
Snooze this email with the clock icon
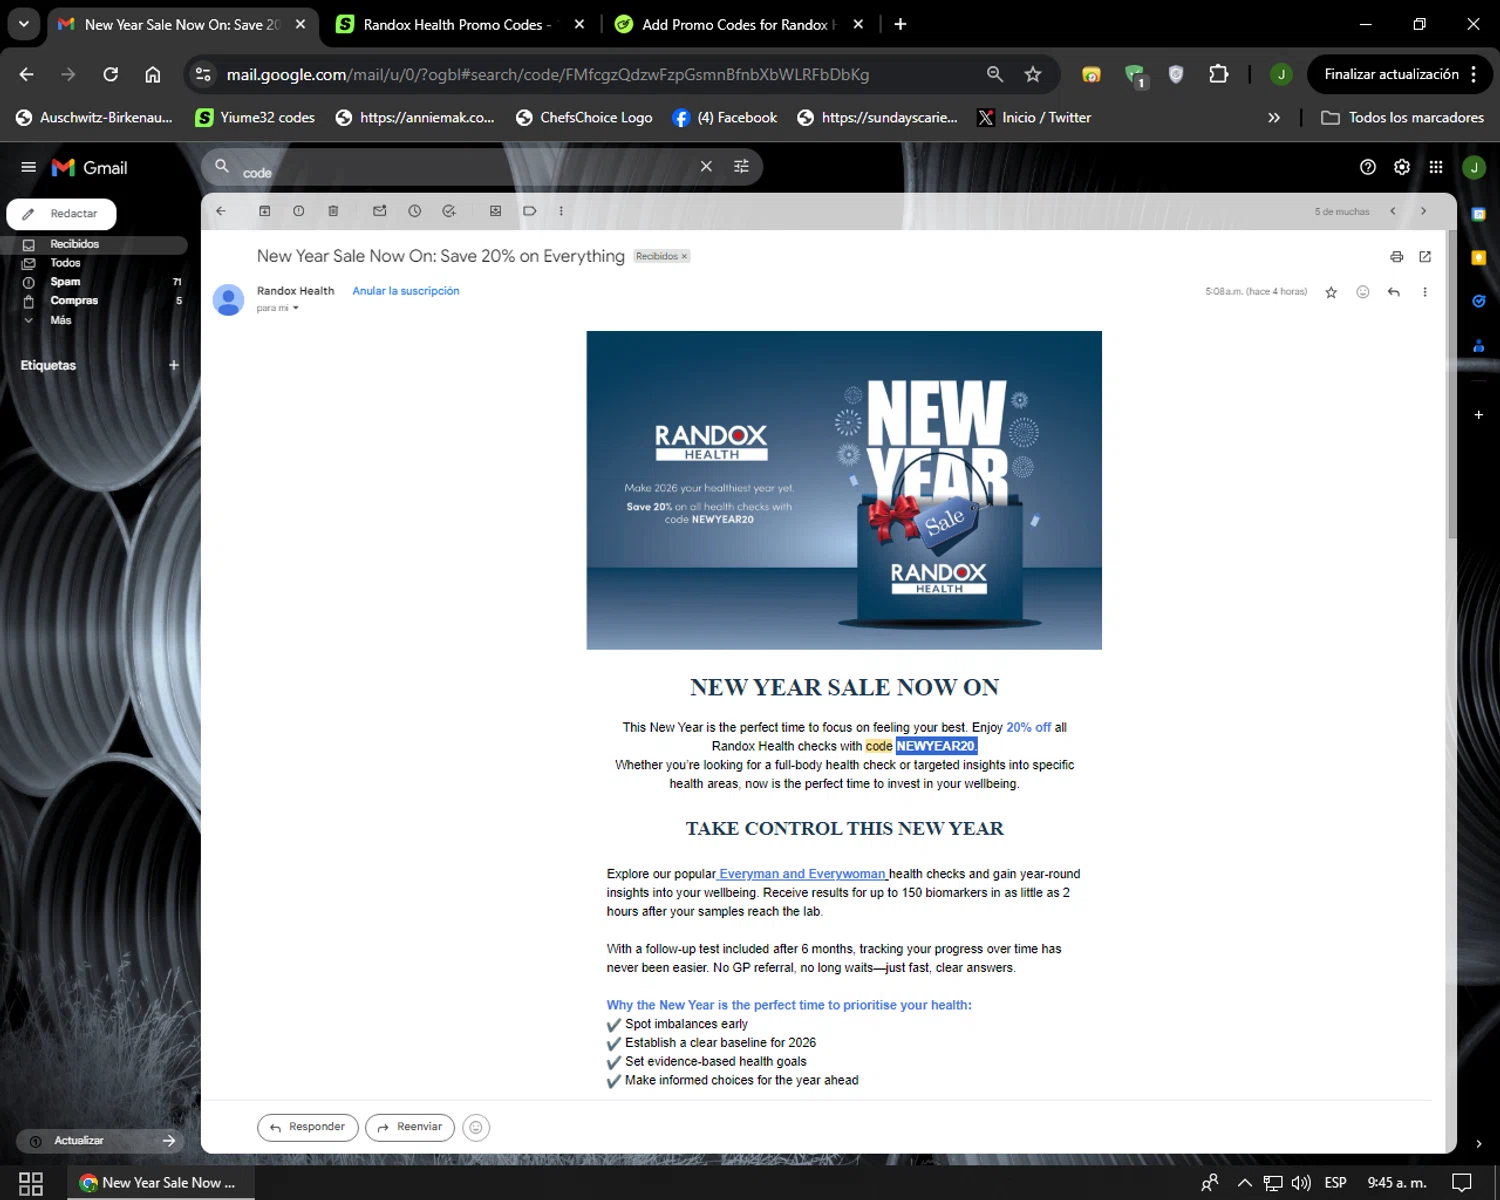pos(414,211)
